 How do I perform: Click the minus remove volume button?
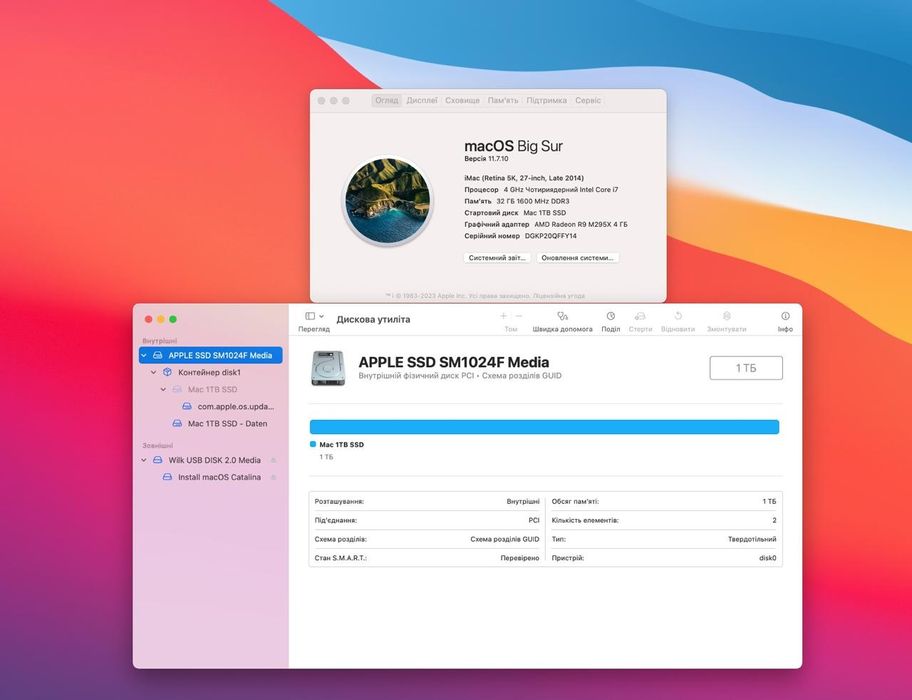coord(519,316)
